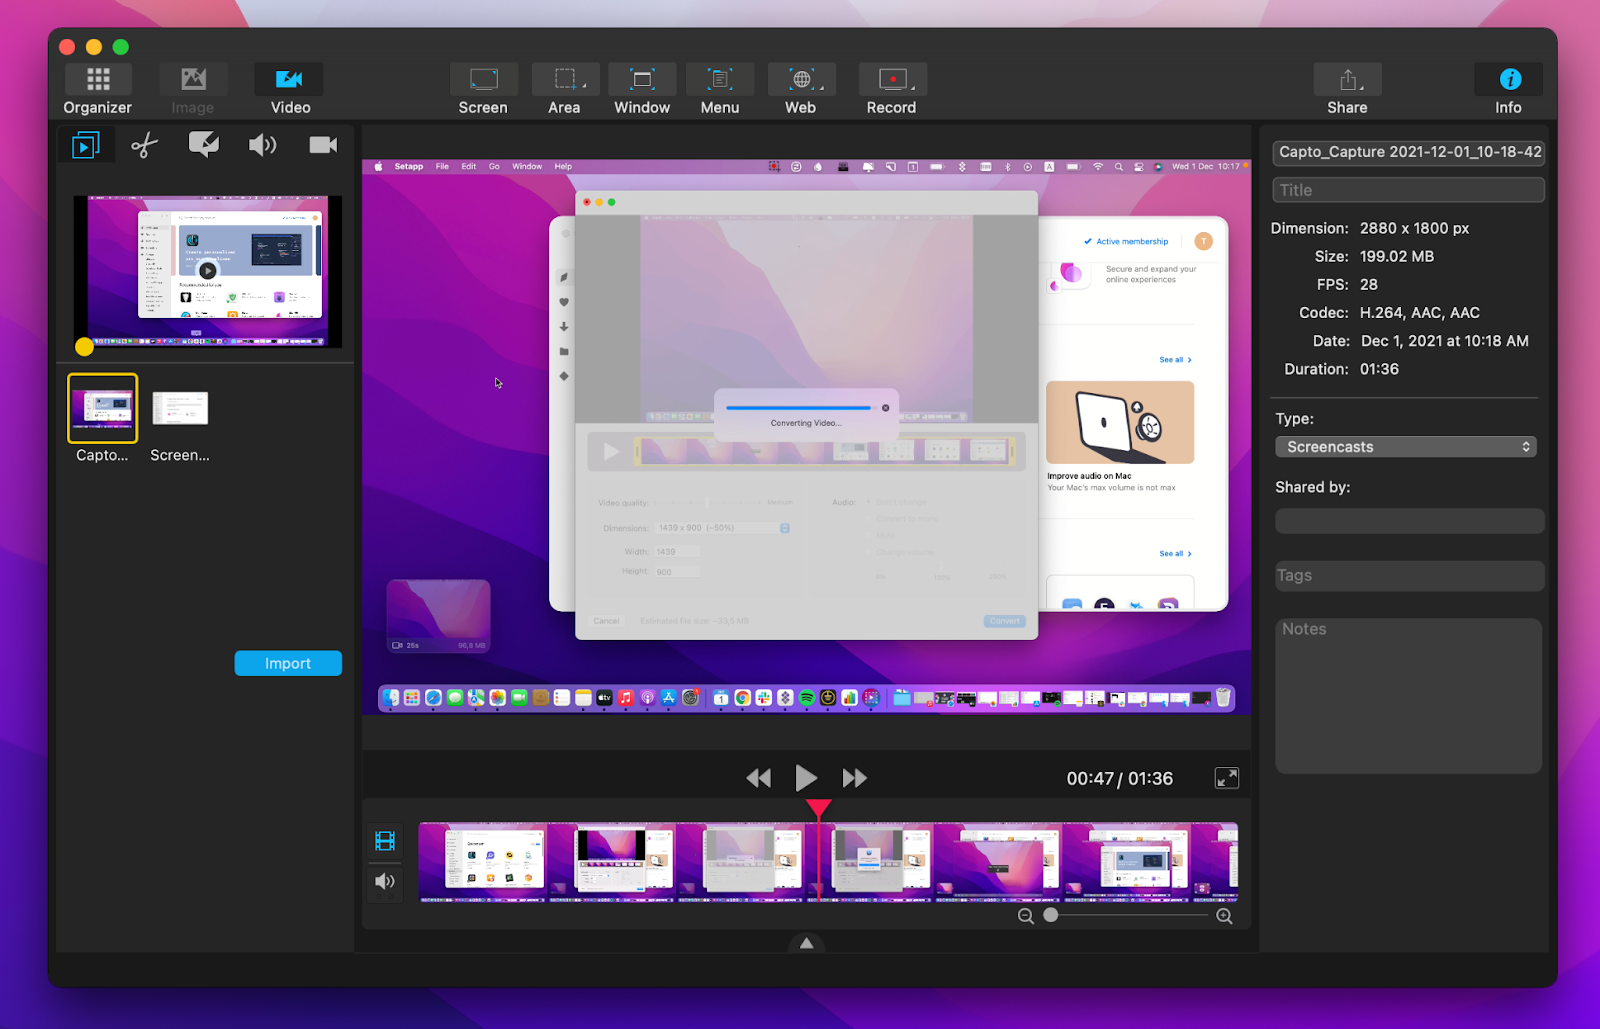
Task: Select the video camera tool
Action: point(322,144)
